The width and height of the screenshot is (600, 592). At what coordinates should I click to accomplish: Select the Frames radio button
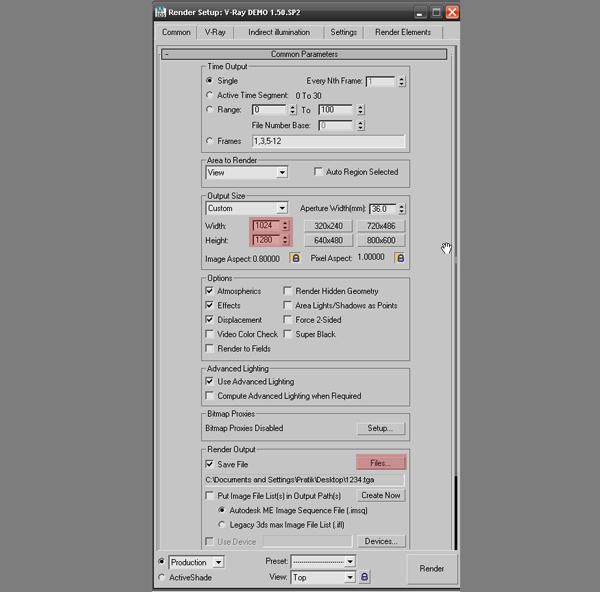(209, 141)
